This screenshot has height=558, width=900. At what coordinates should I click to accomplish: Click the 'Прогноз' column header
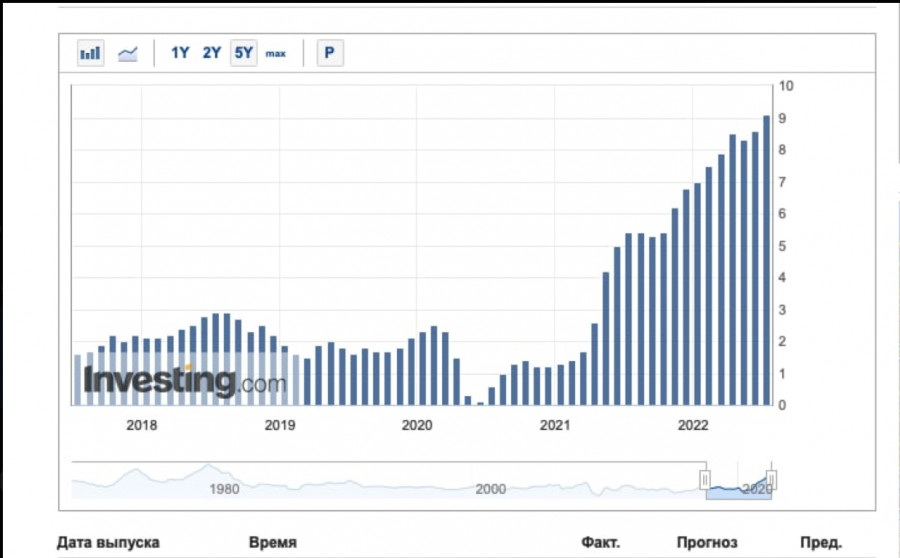pyautogui.click(x=706, y=542)
